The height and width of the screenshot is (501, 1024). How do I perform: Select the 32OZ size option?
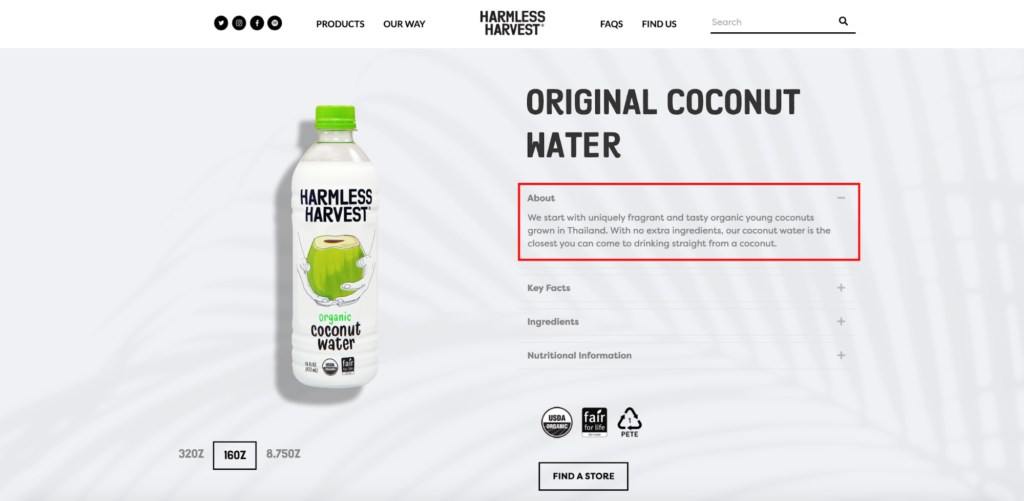pyautogui.click(x=191, y=454)
